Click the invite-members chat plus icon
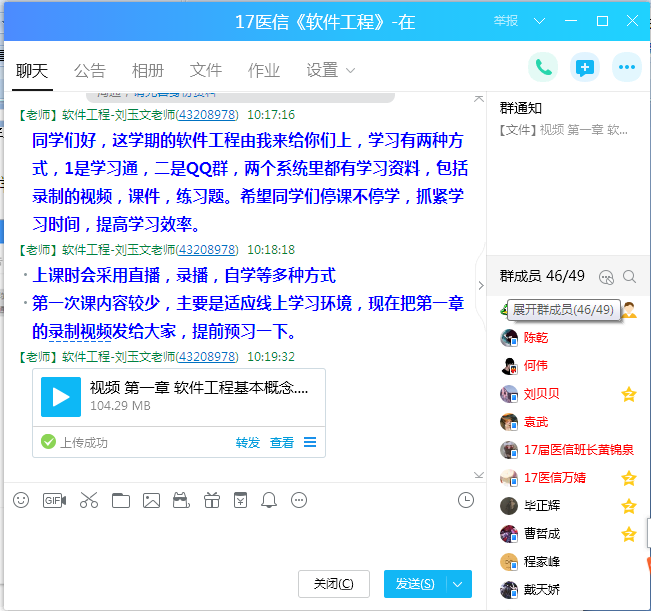Image resolution: width=651 pixels, height=611 pixels. pyautogui.click(x=585, y=67)
